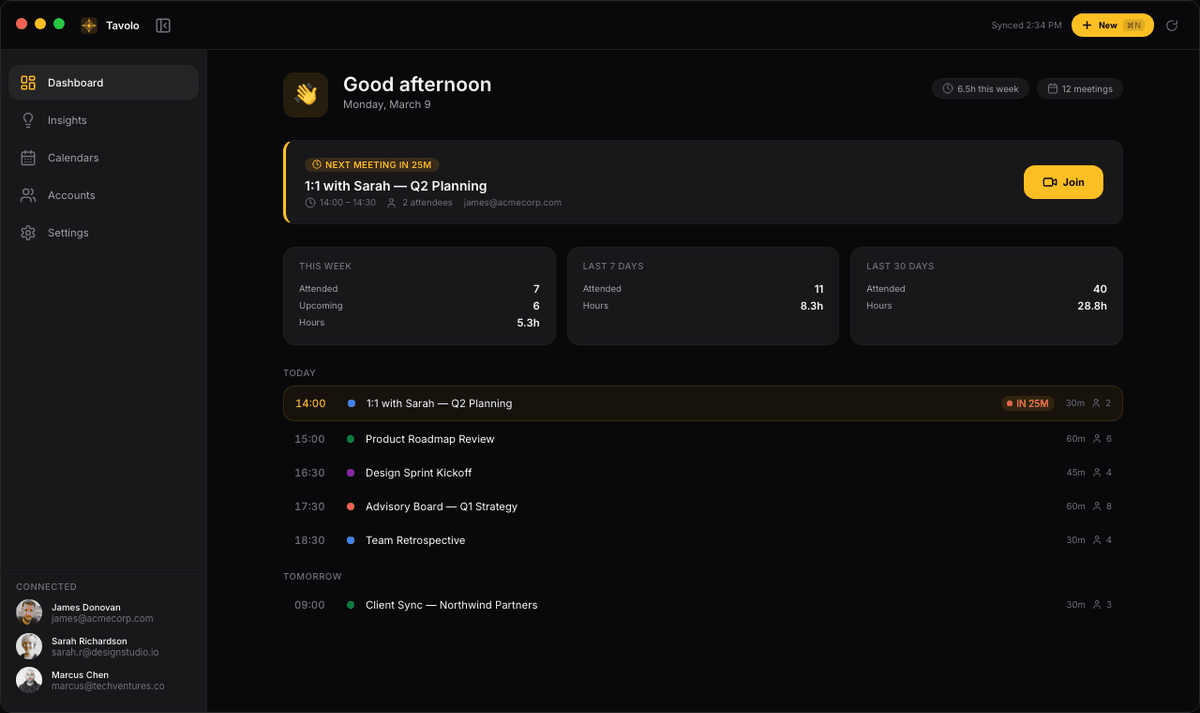Select the Dashboard grid icon in sidebar

[x=28, y=82]
